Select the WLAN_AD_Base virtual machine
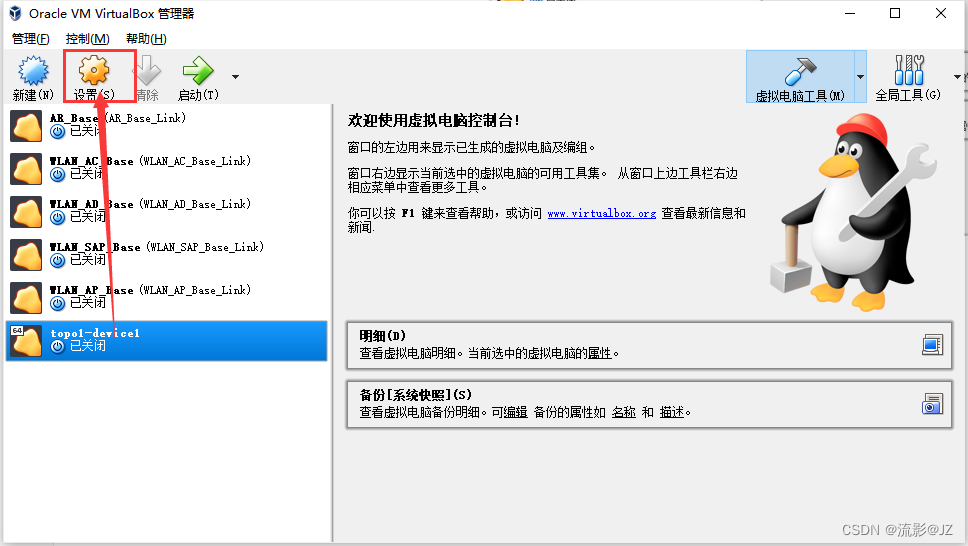This screenshot has height=546, width=968. click(167, 212)
